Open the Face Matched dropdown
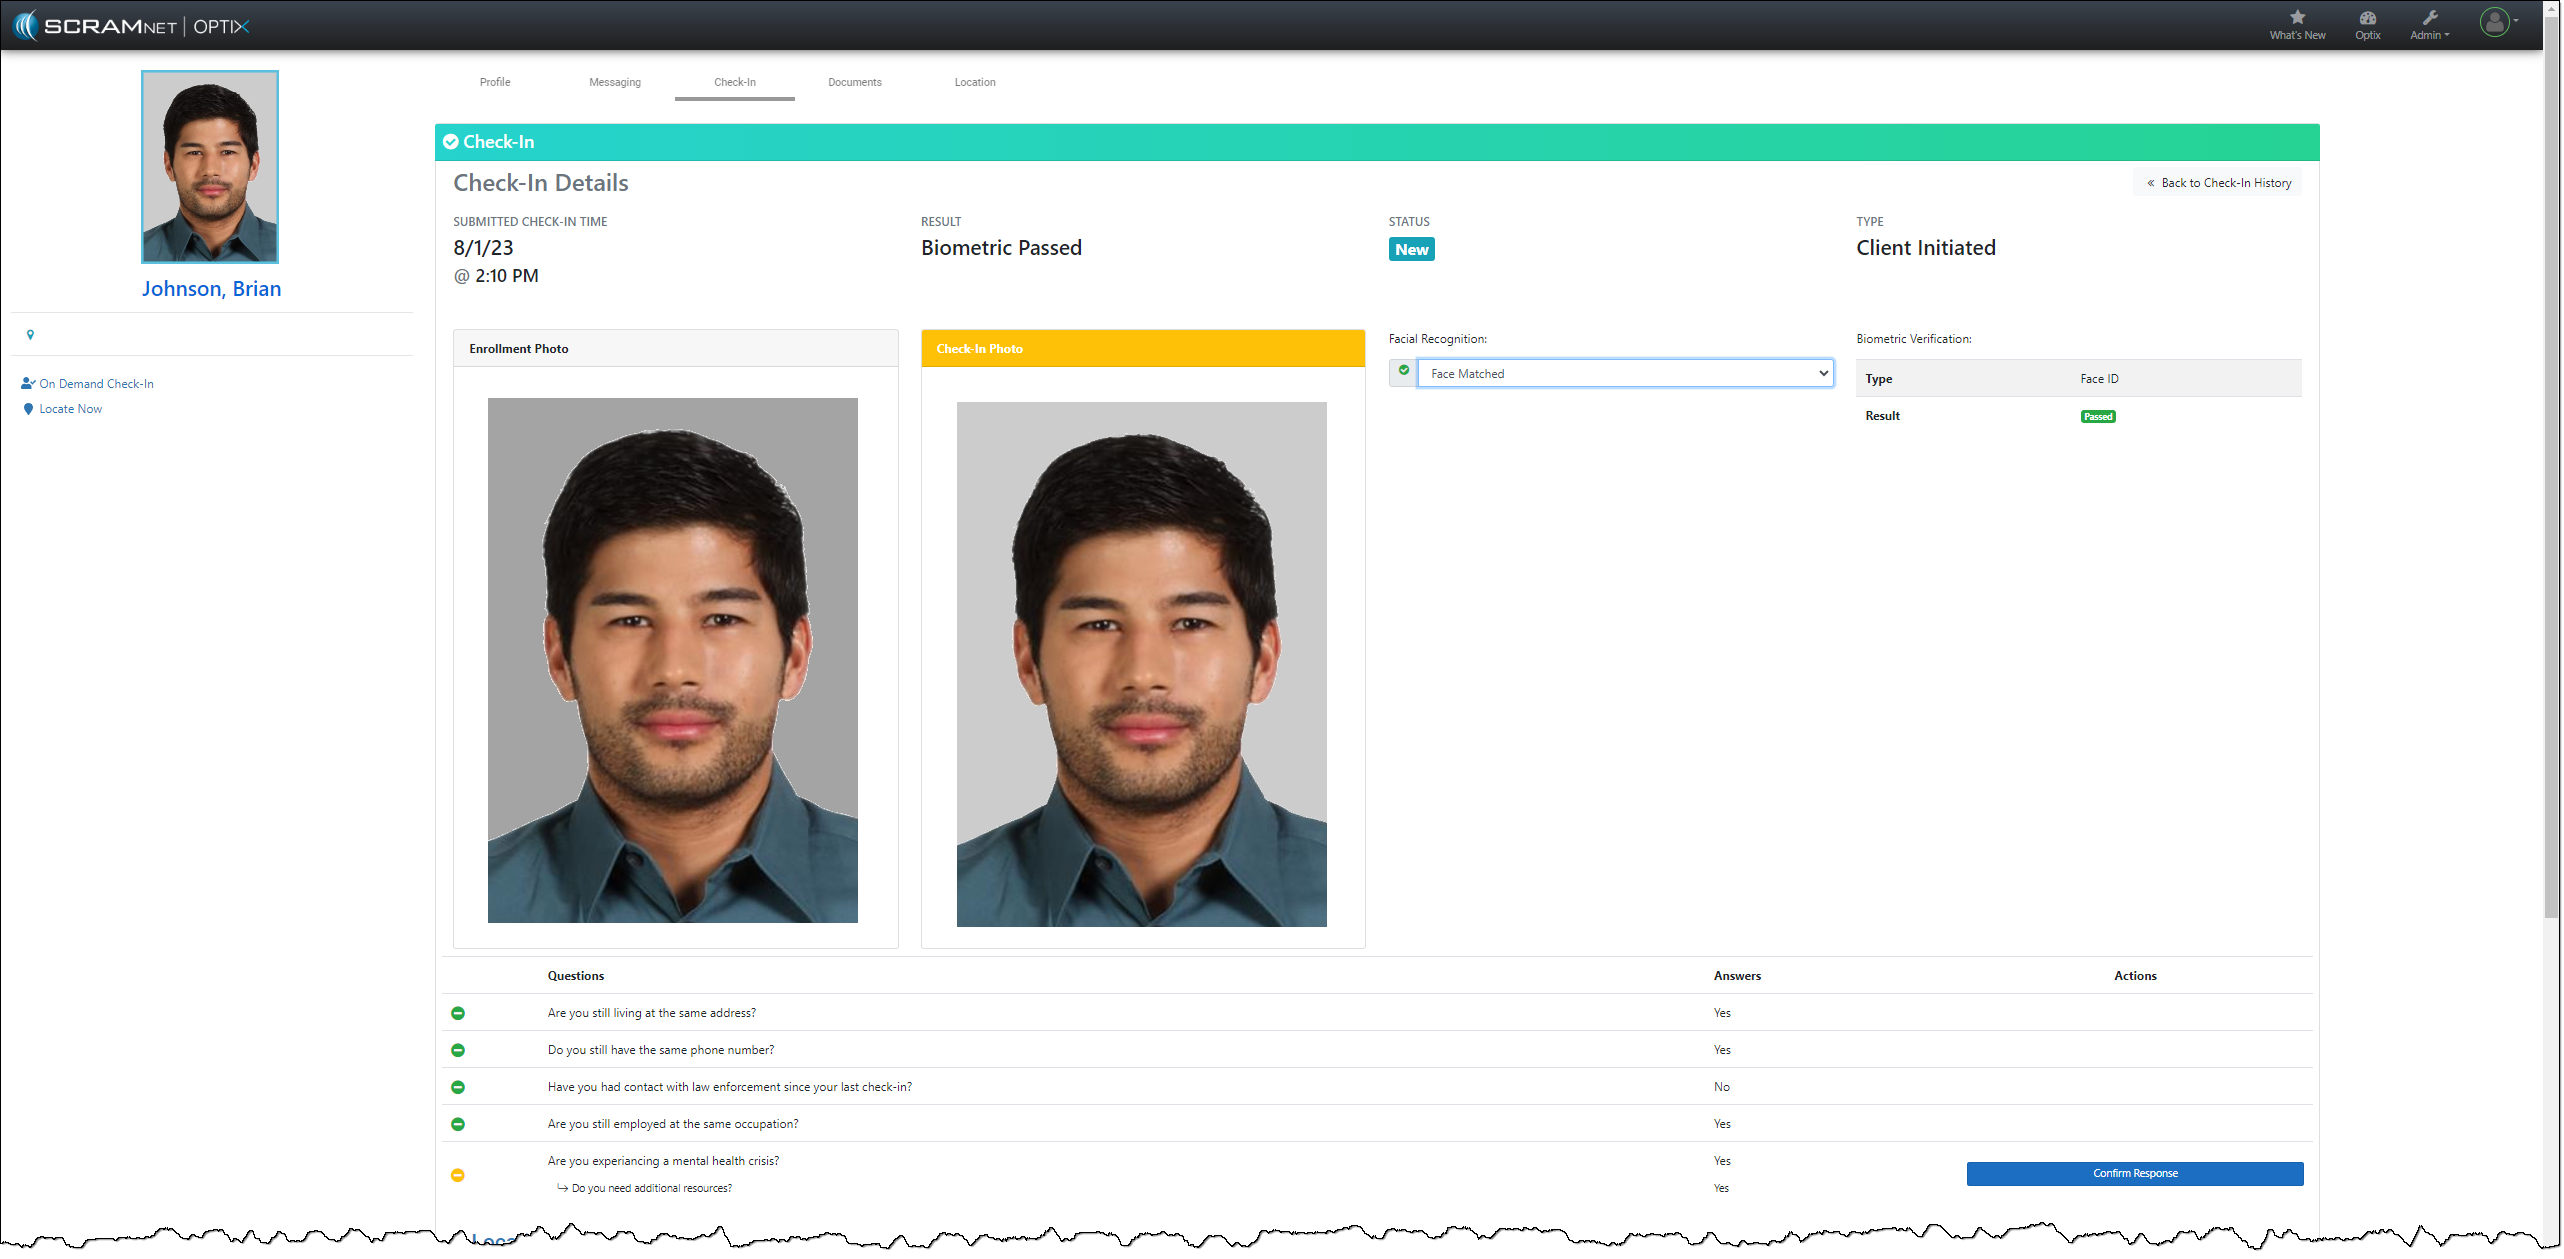Screen dimensions: 2564x1259 (x=1624, y=373)
